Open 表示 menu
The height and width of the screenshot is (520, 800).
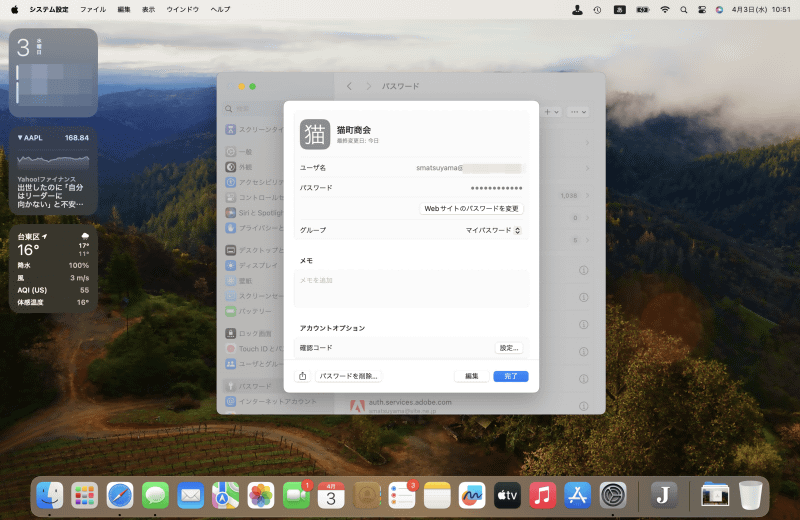(148, 9)
